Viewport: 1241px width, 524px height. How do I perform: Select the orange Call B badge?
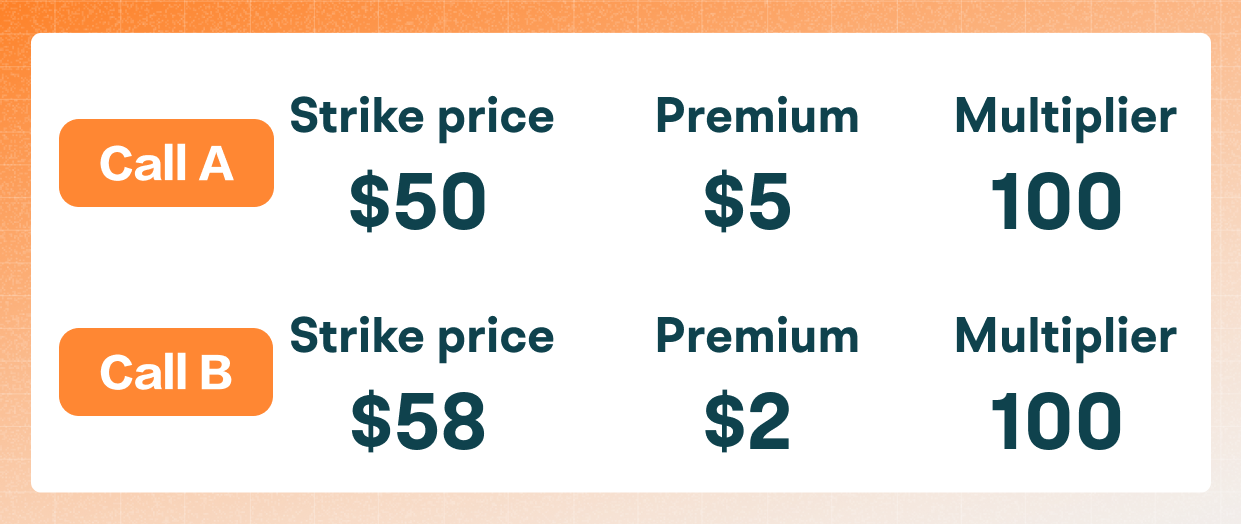166,372
